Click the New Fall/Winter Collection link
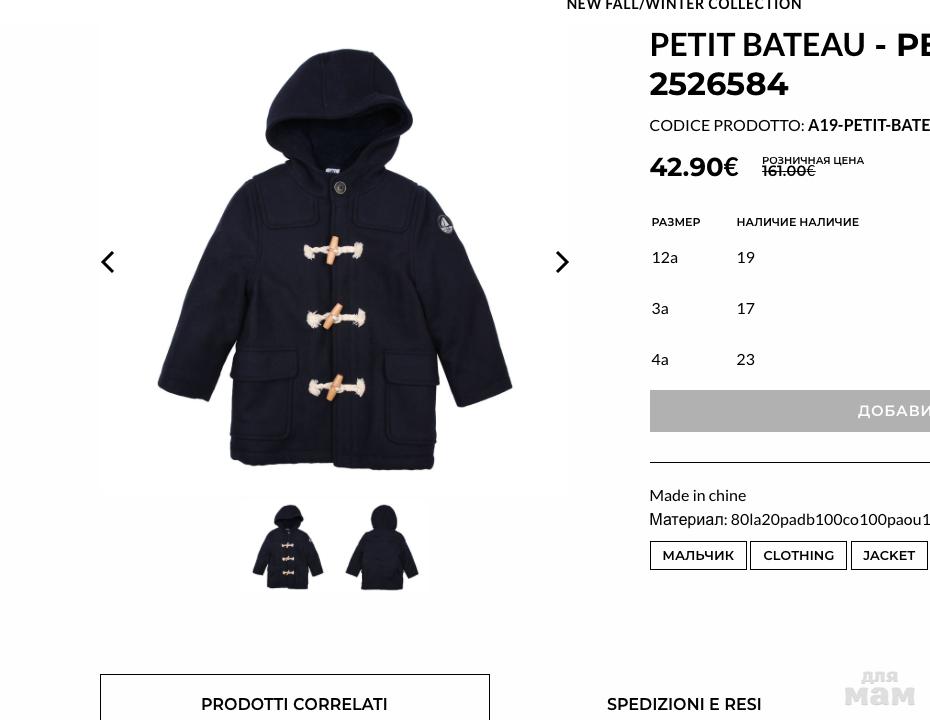 (x=684, y=6)
